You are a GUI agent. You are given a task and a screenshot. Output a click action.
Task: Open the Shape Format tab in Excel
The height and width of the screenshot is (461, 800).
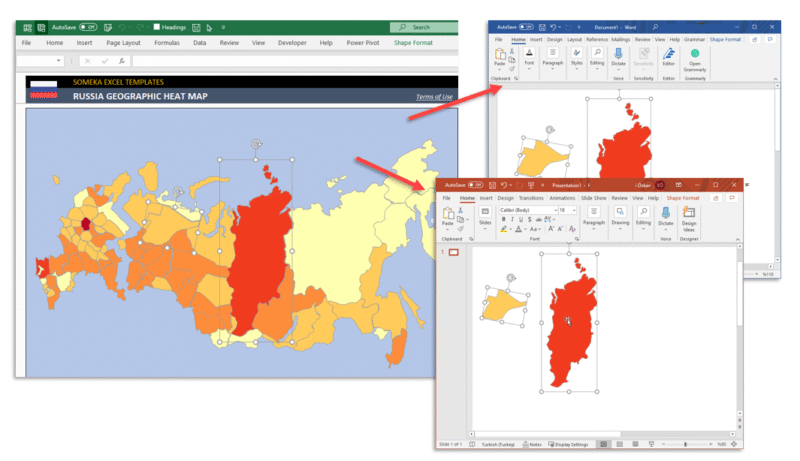pos(413,43)
